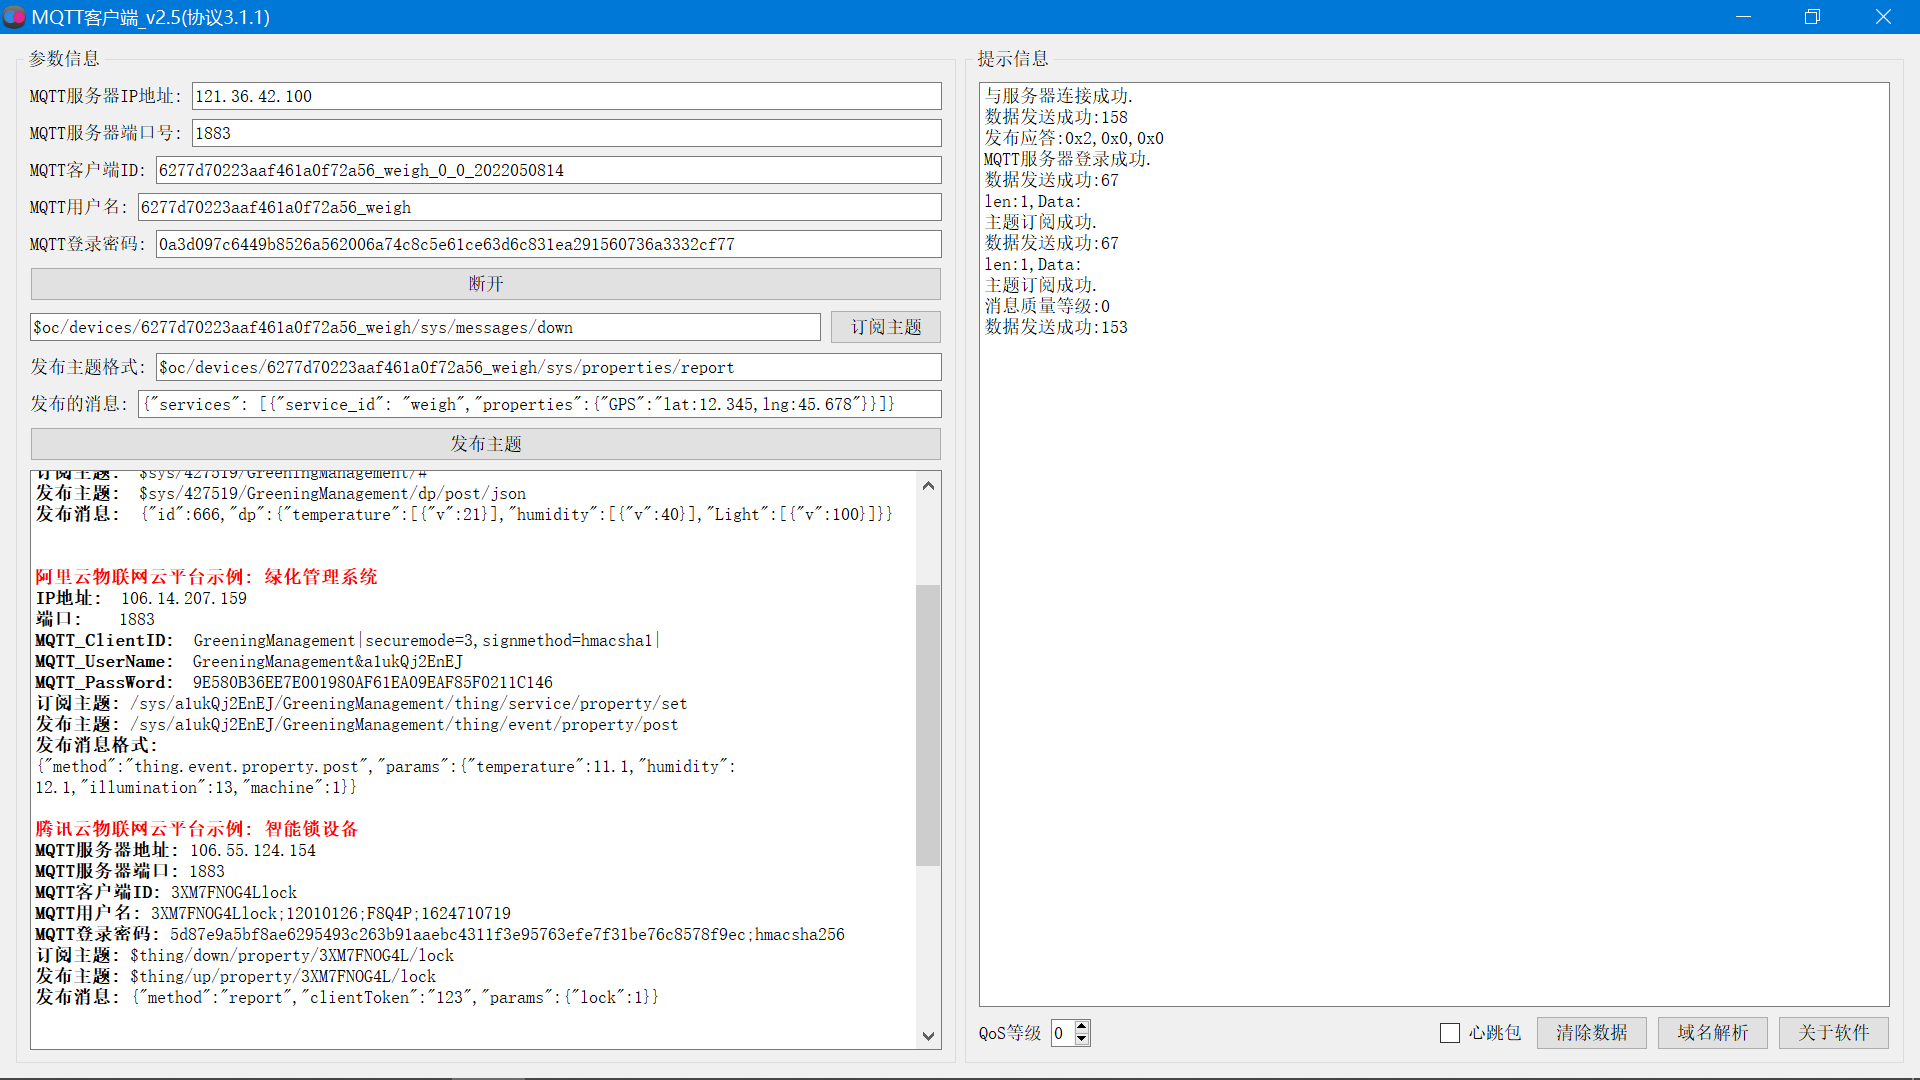Click the 订阅主题 subscribe button
The image size is (1920, 1080).
tap(885, 327)
